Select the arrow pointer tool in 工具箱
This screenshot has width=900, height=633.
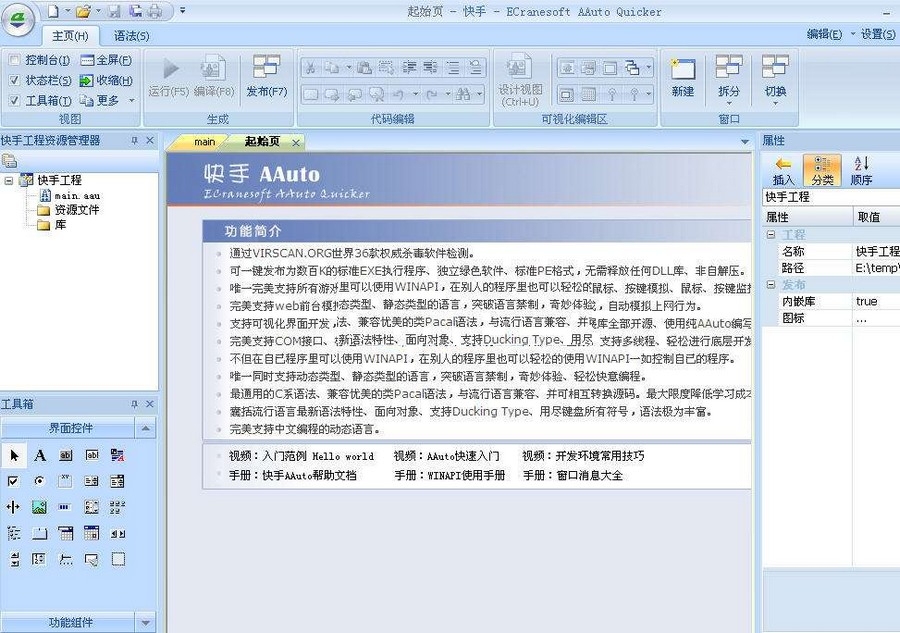(13, 456)
